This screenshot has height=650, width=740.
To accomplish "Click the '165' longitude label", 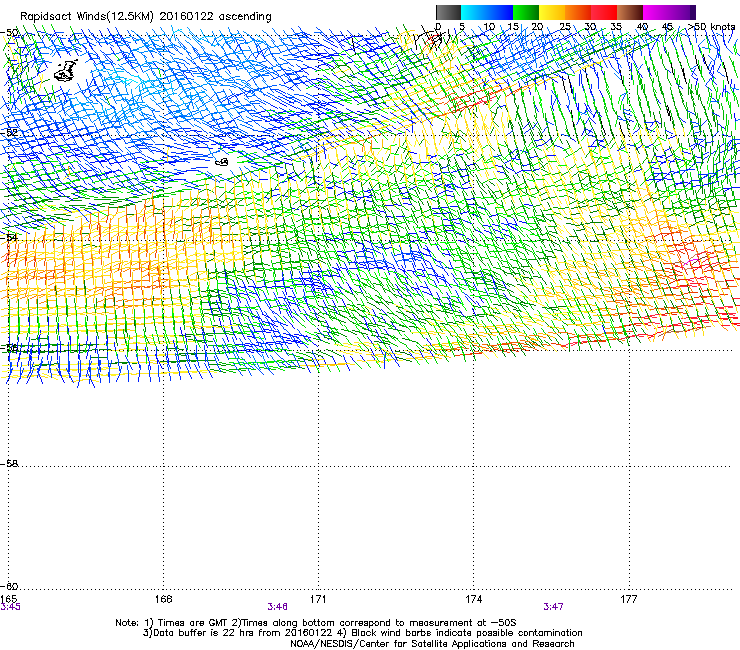I will click(9, 599).
